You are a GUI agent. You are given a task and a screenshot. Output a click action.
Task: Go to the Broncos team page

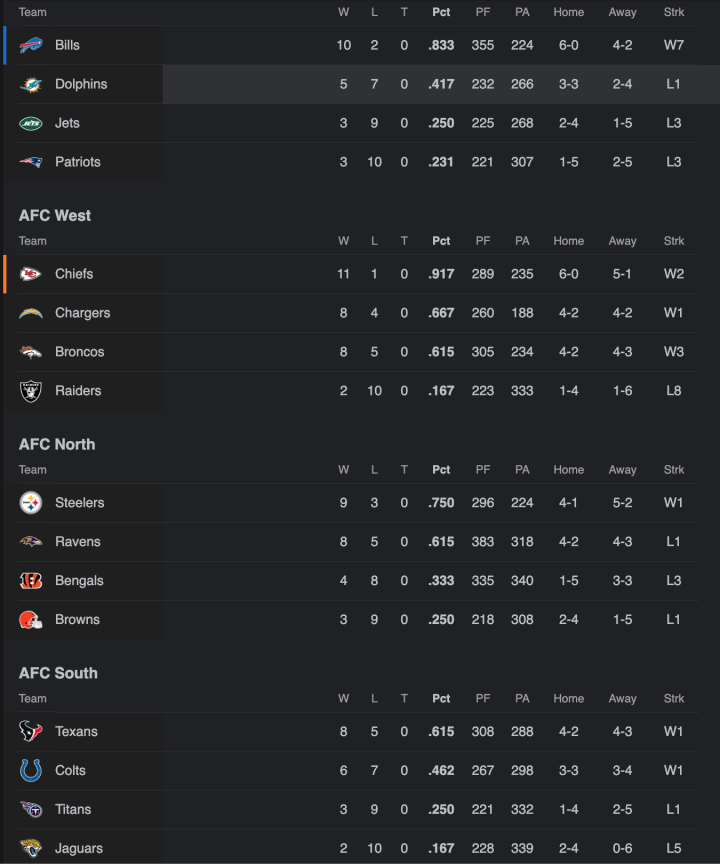[79, 352]
